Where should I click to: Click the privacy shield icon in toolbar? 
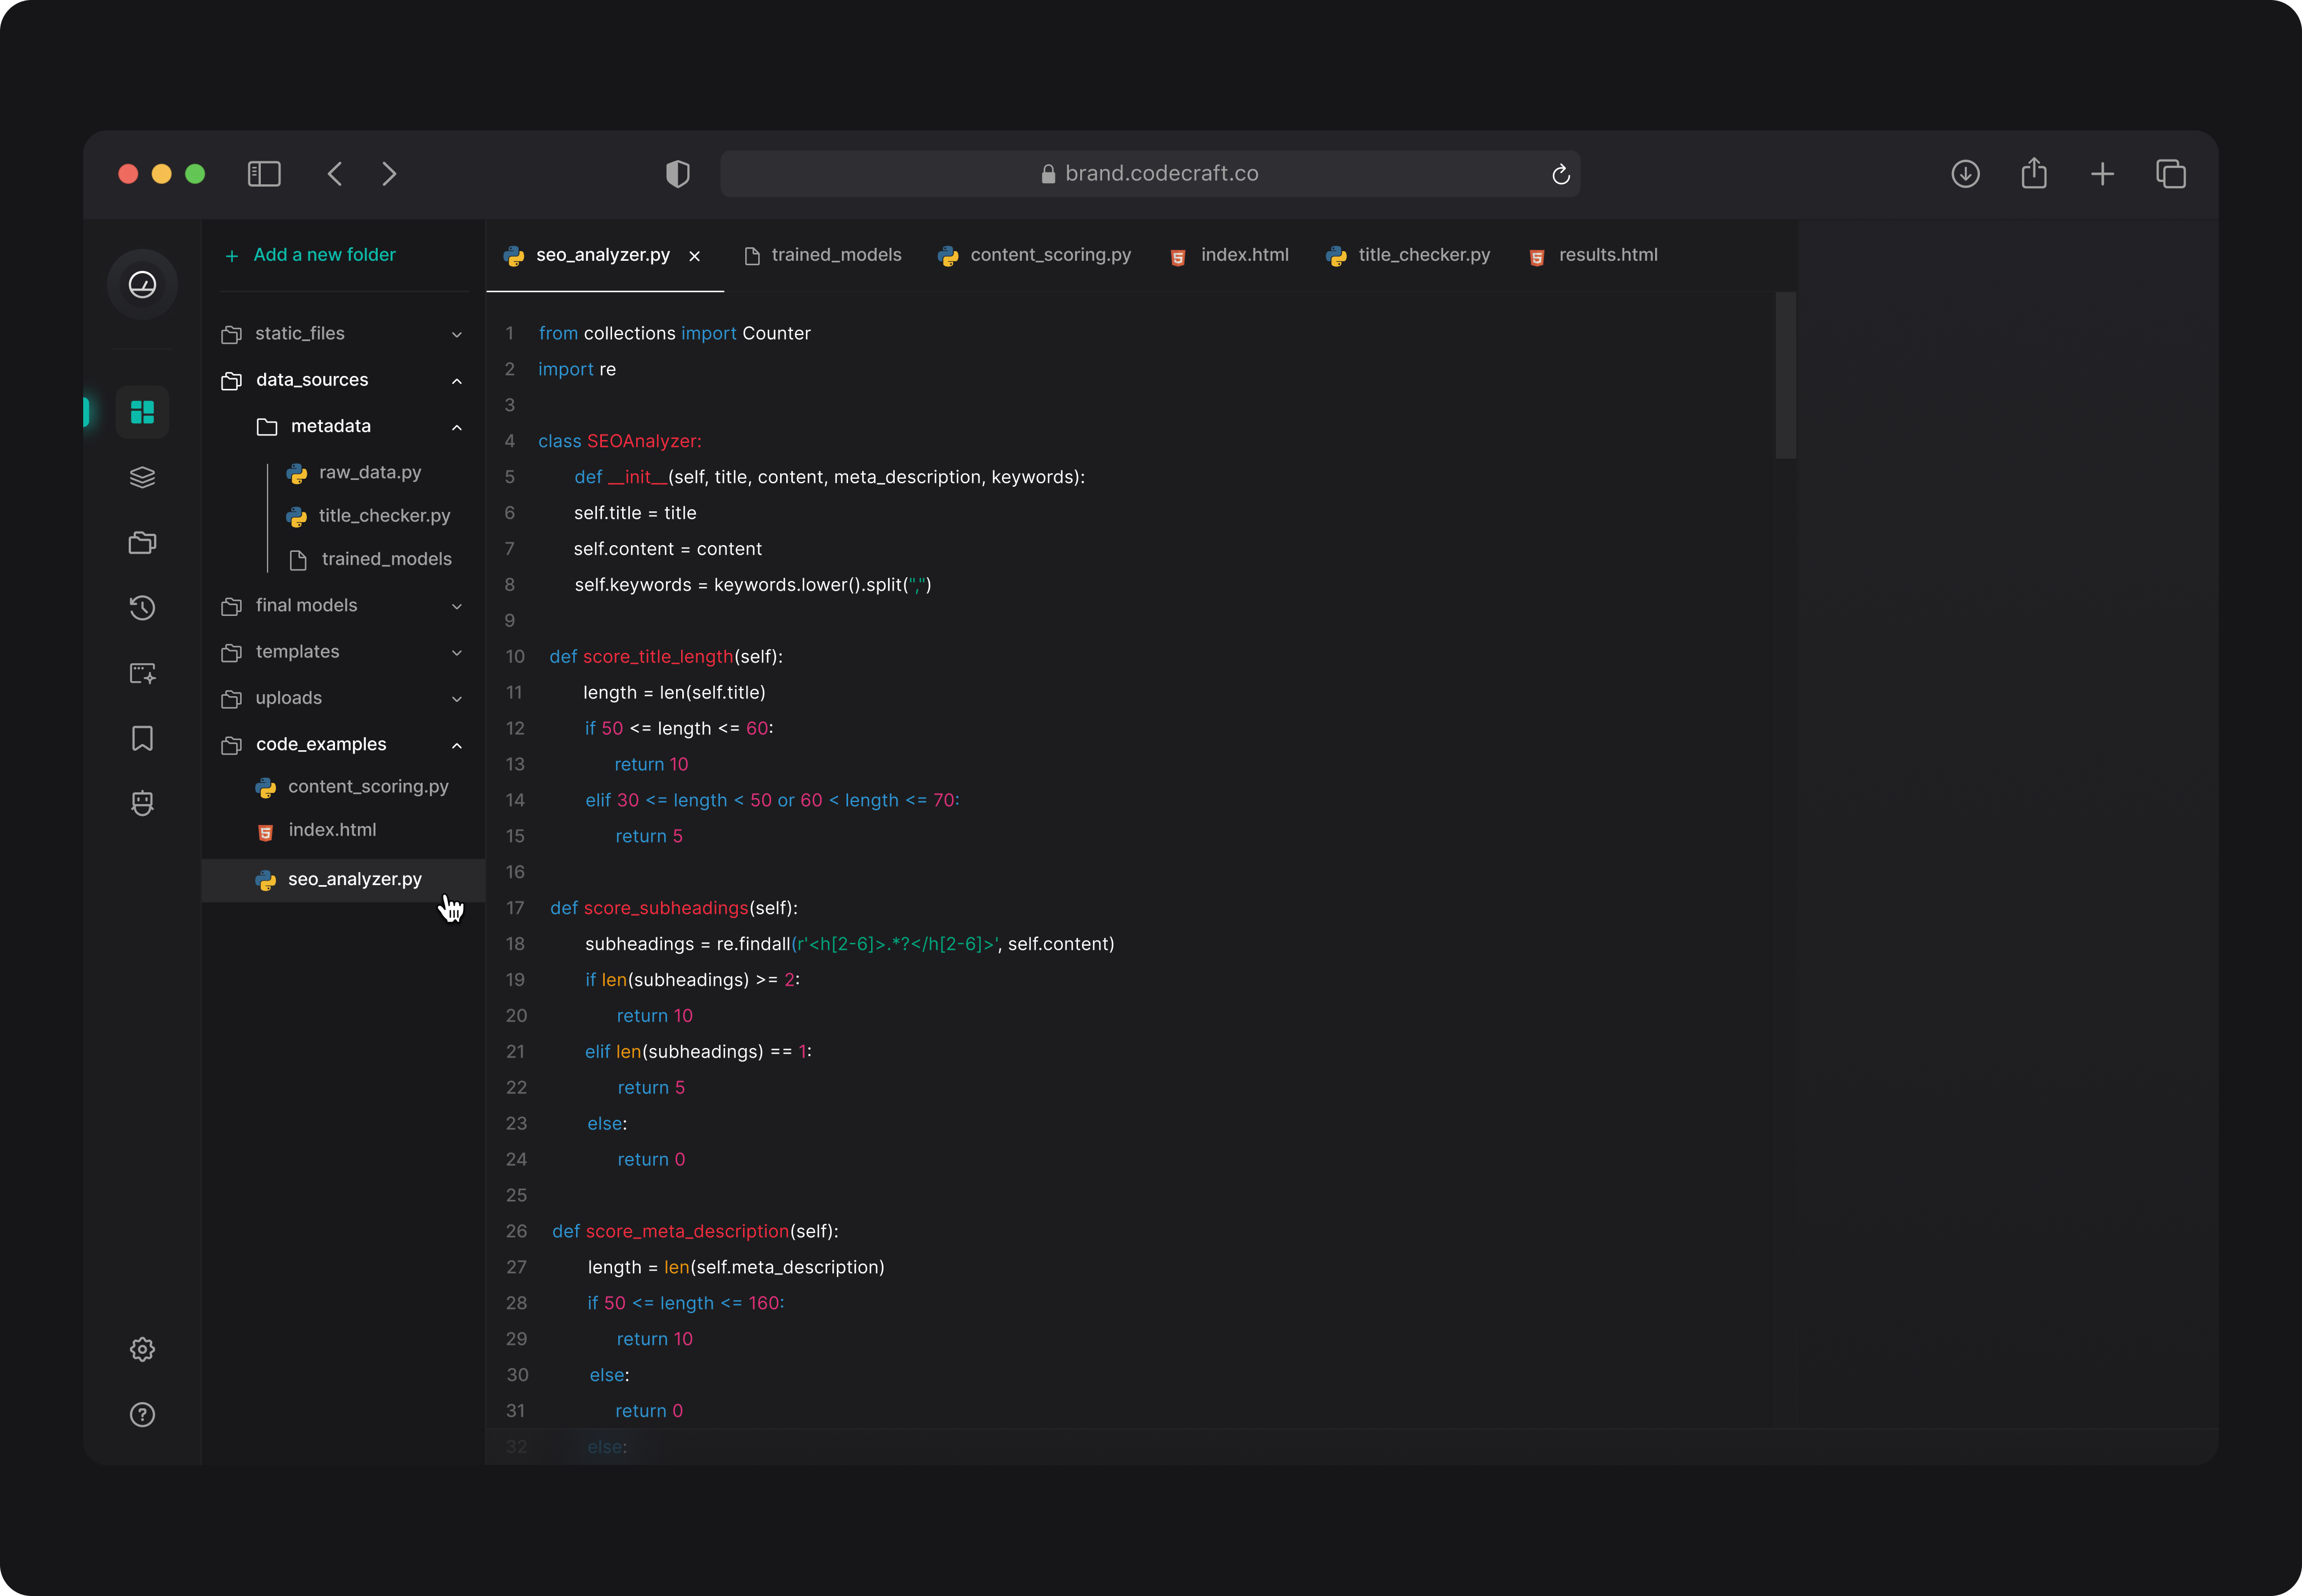678,173
